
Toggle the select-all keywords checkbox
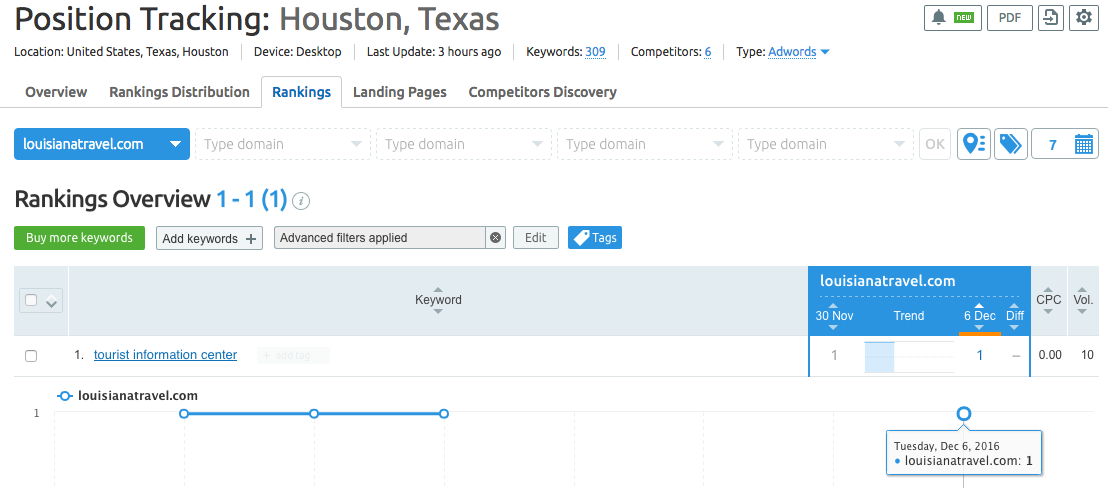[x=31, y=300]
